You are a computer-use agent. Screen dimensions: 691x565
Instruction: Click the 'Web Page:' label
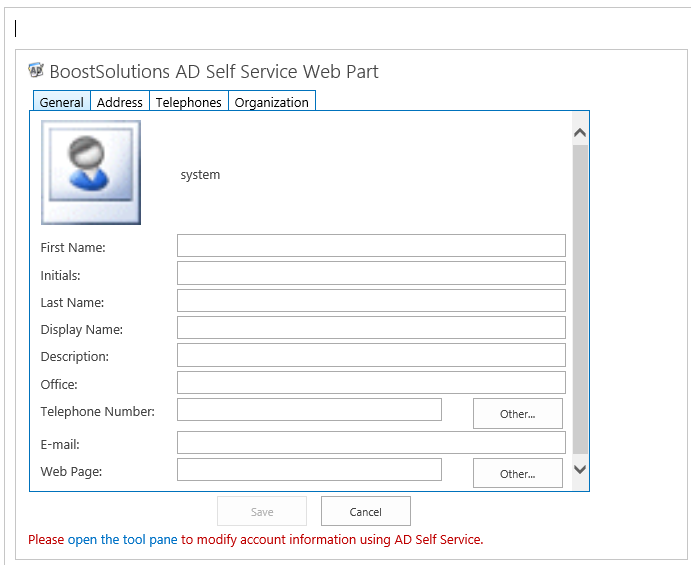click(x=71, y=472)
